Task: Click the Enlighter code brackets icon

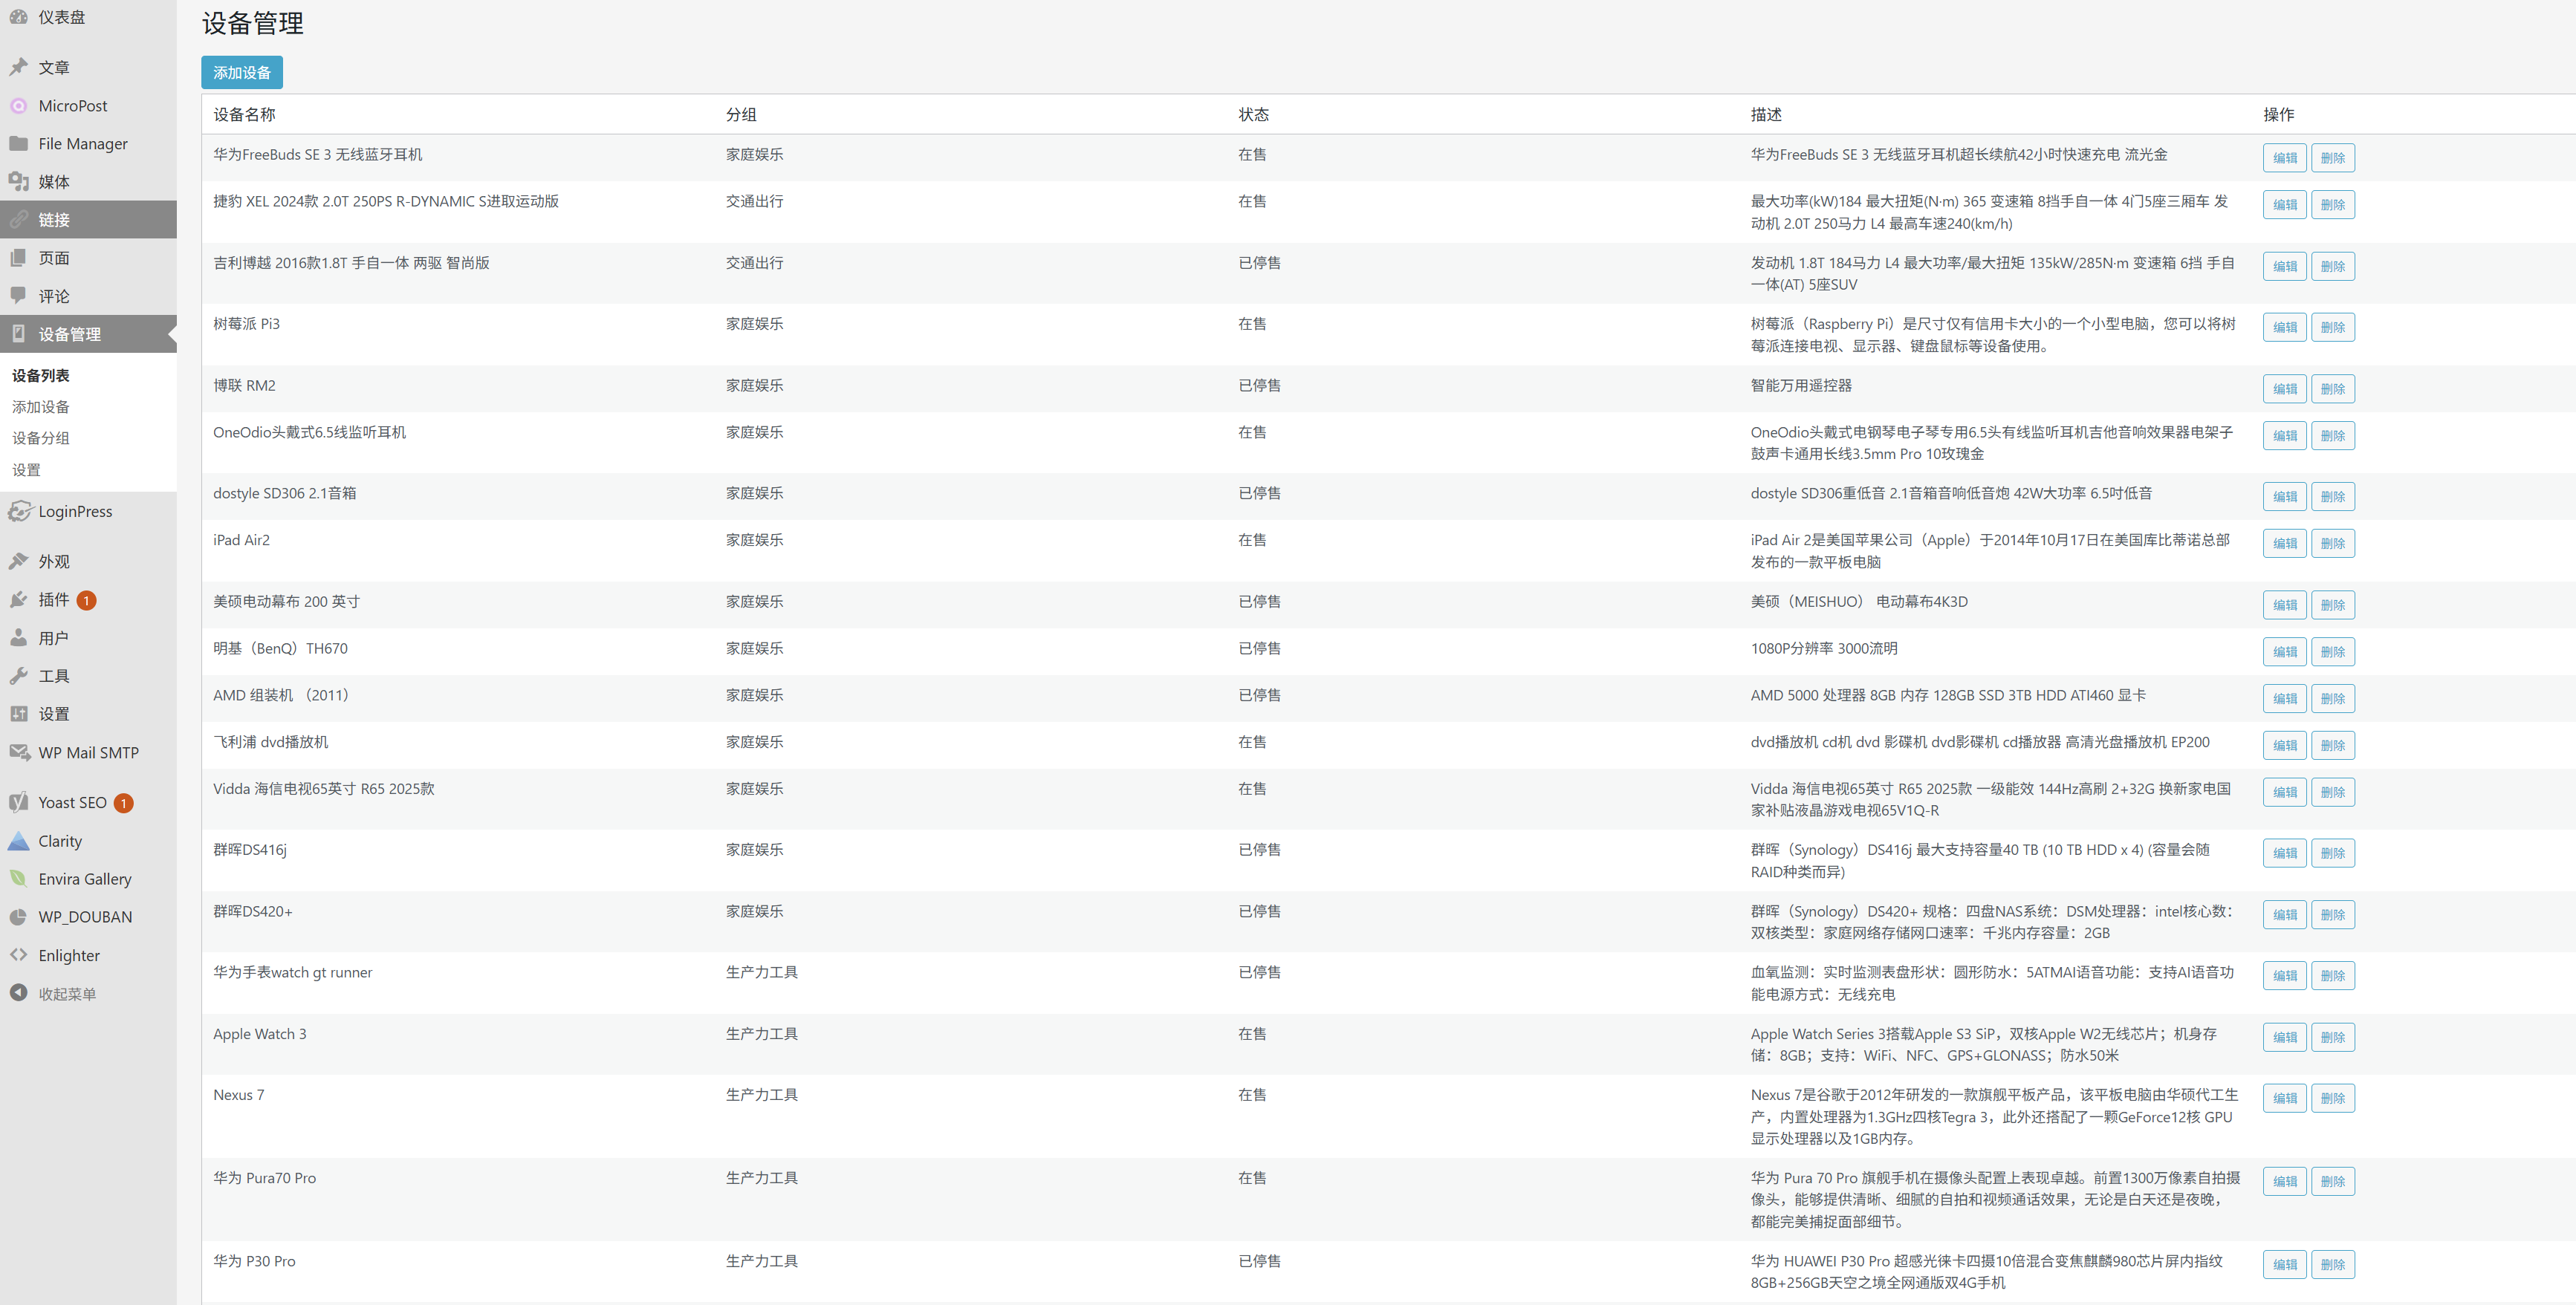Action: coord(18,955)
